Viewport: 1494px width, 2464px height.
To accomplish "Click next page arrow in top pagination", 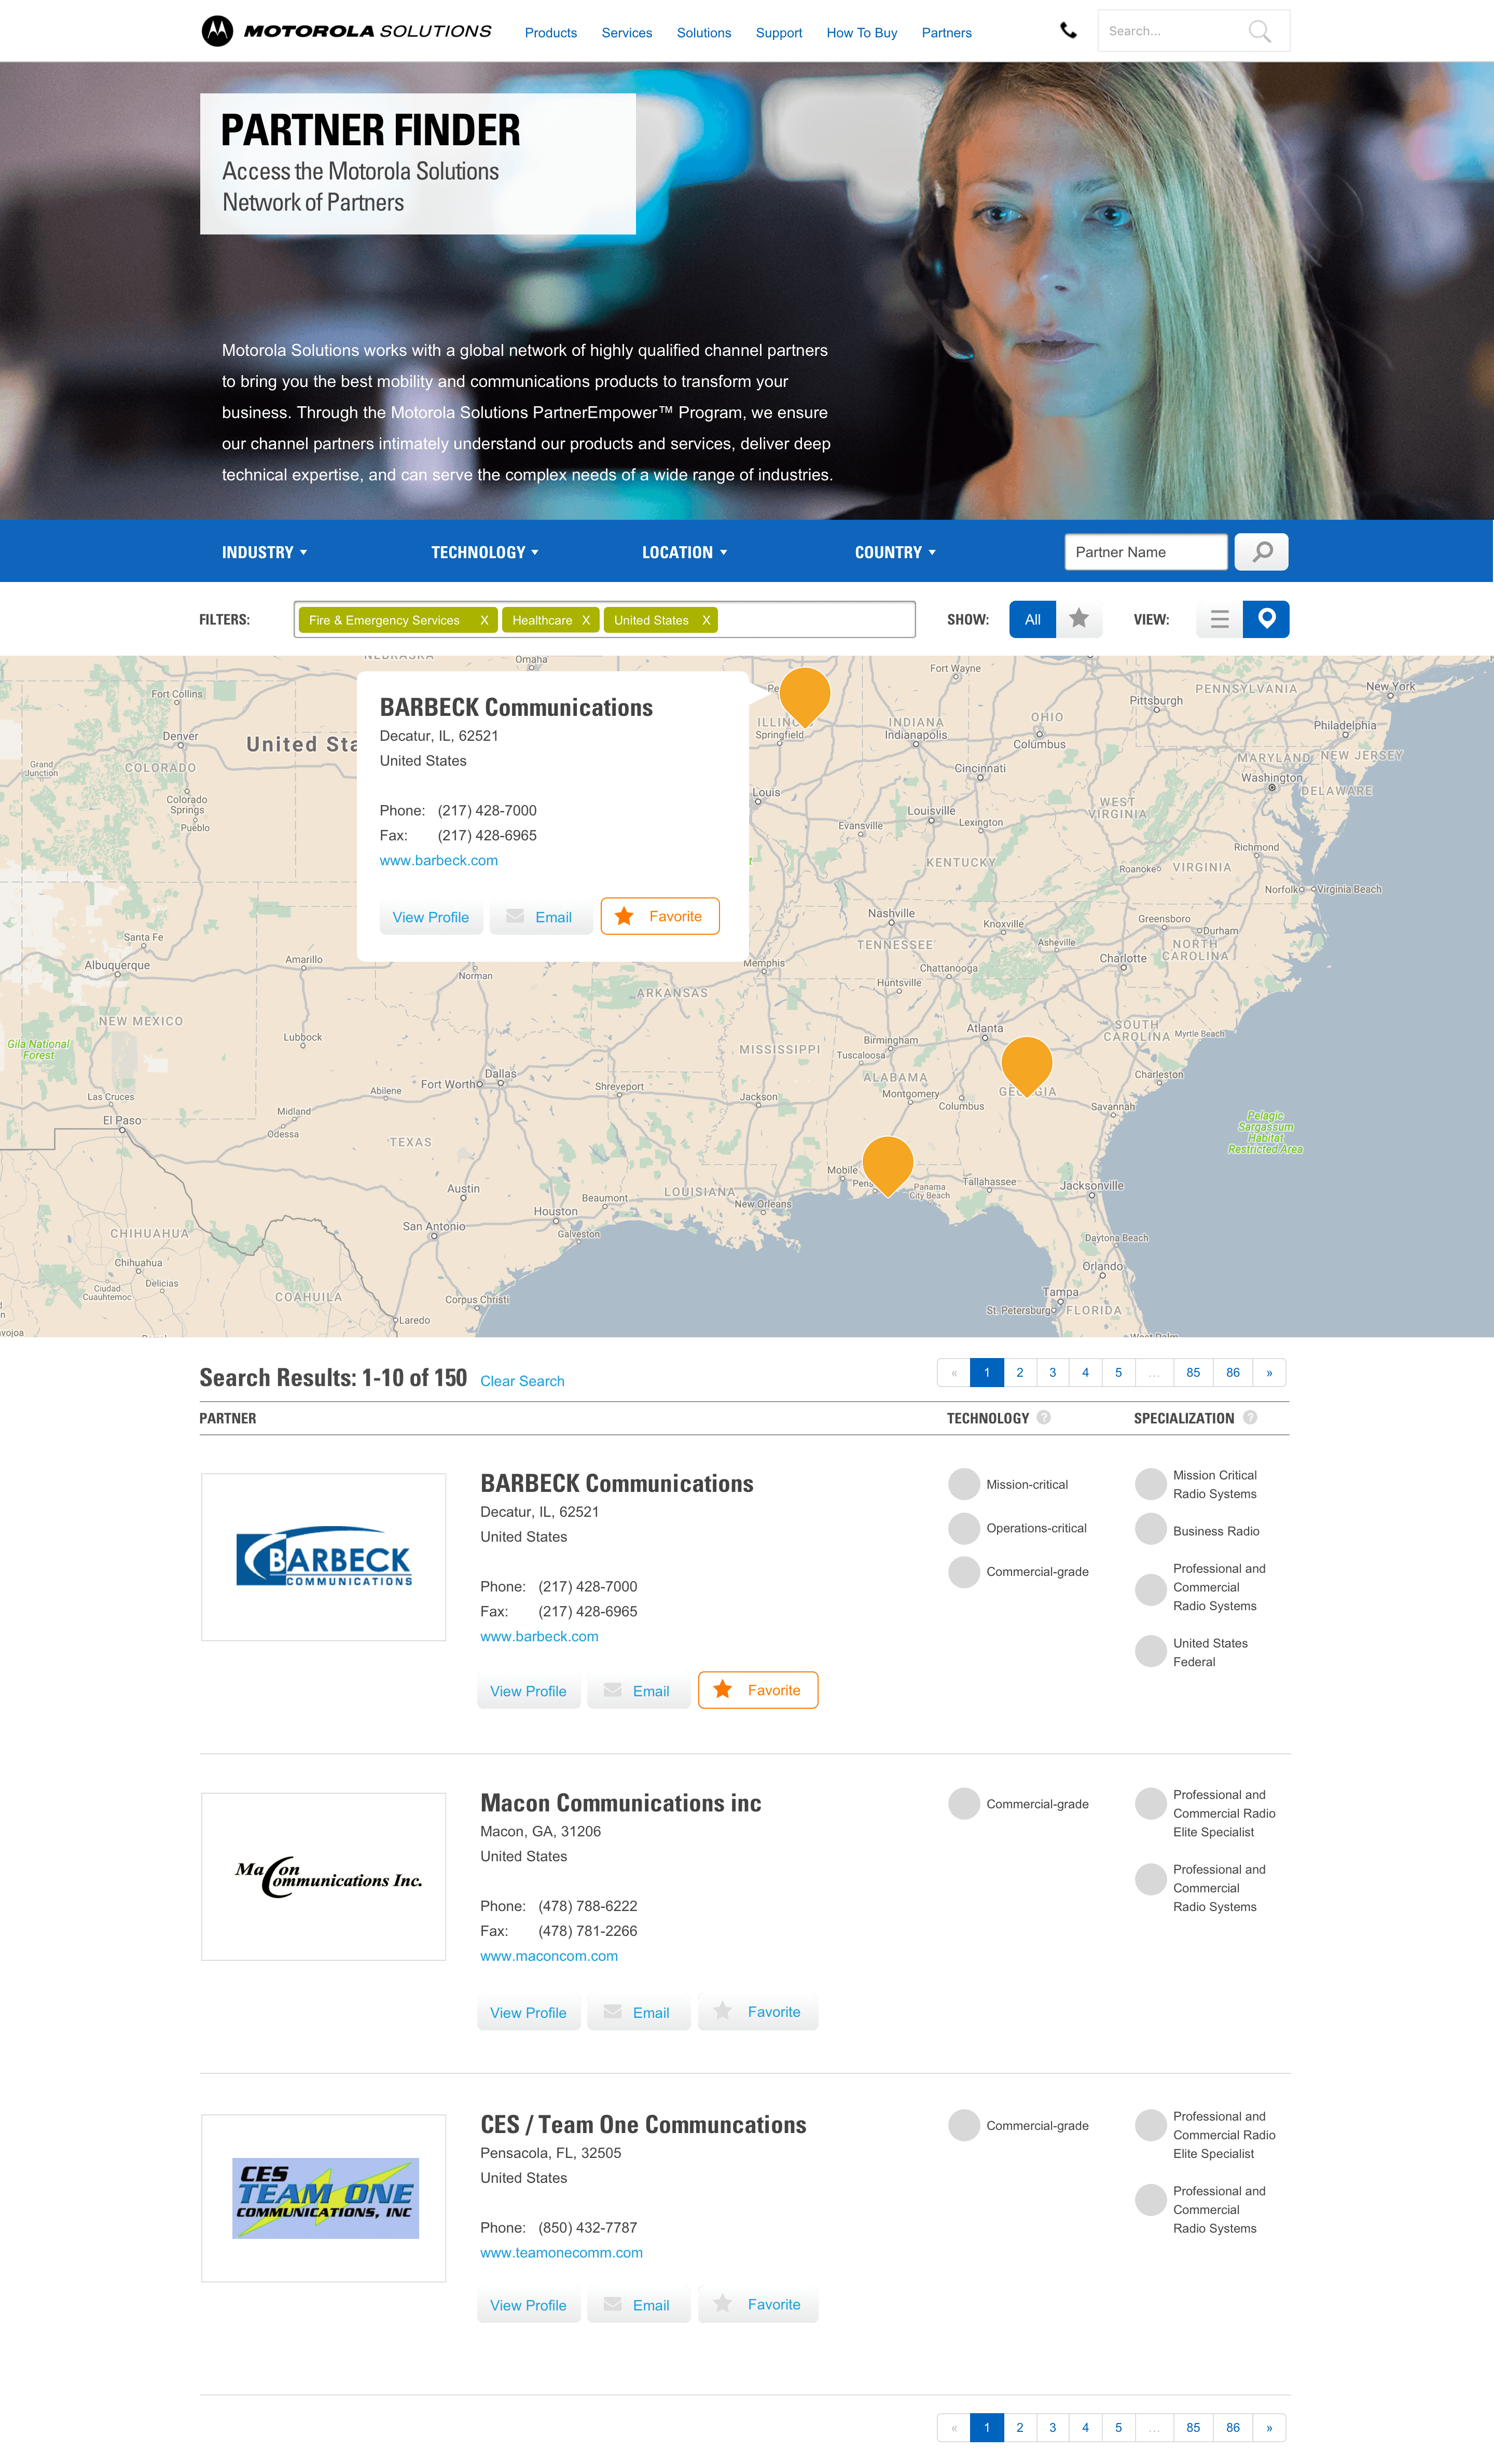I will click(x=1269, y=1372).
